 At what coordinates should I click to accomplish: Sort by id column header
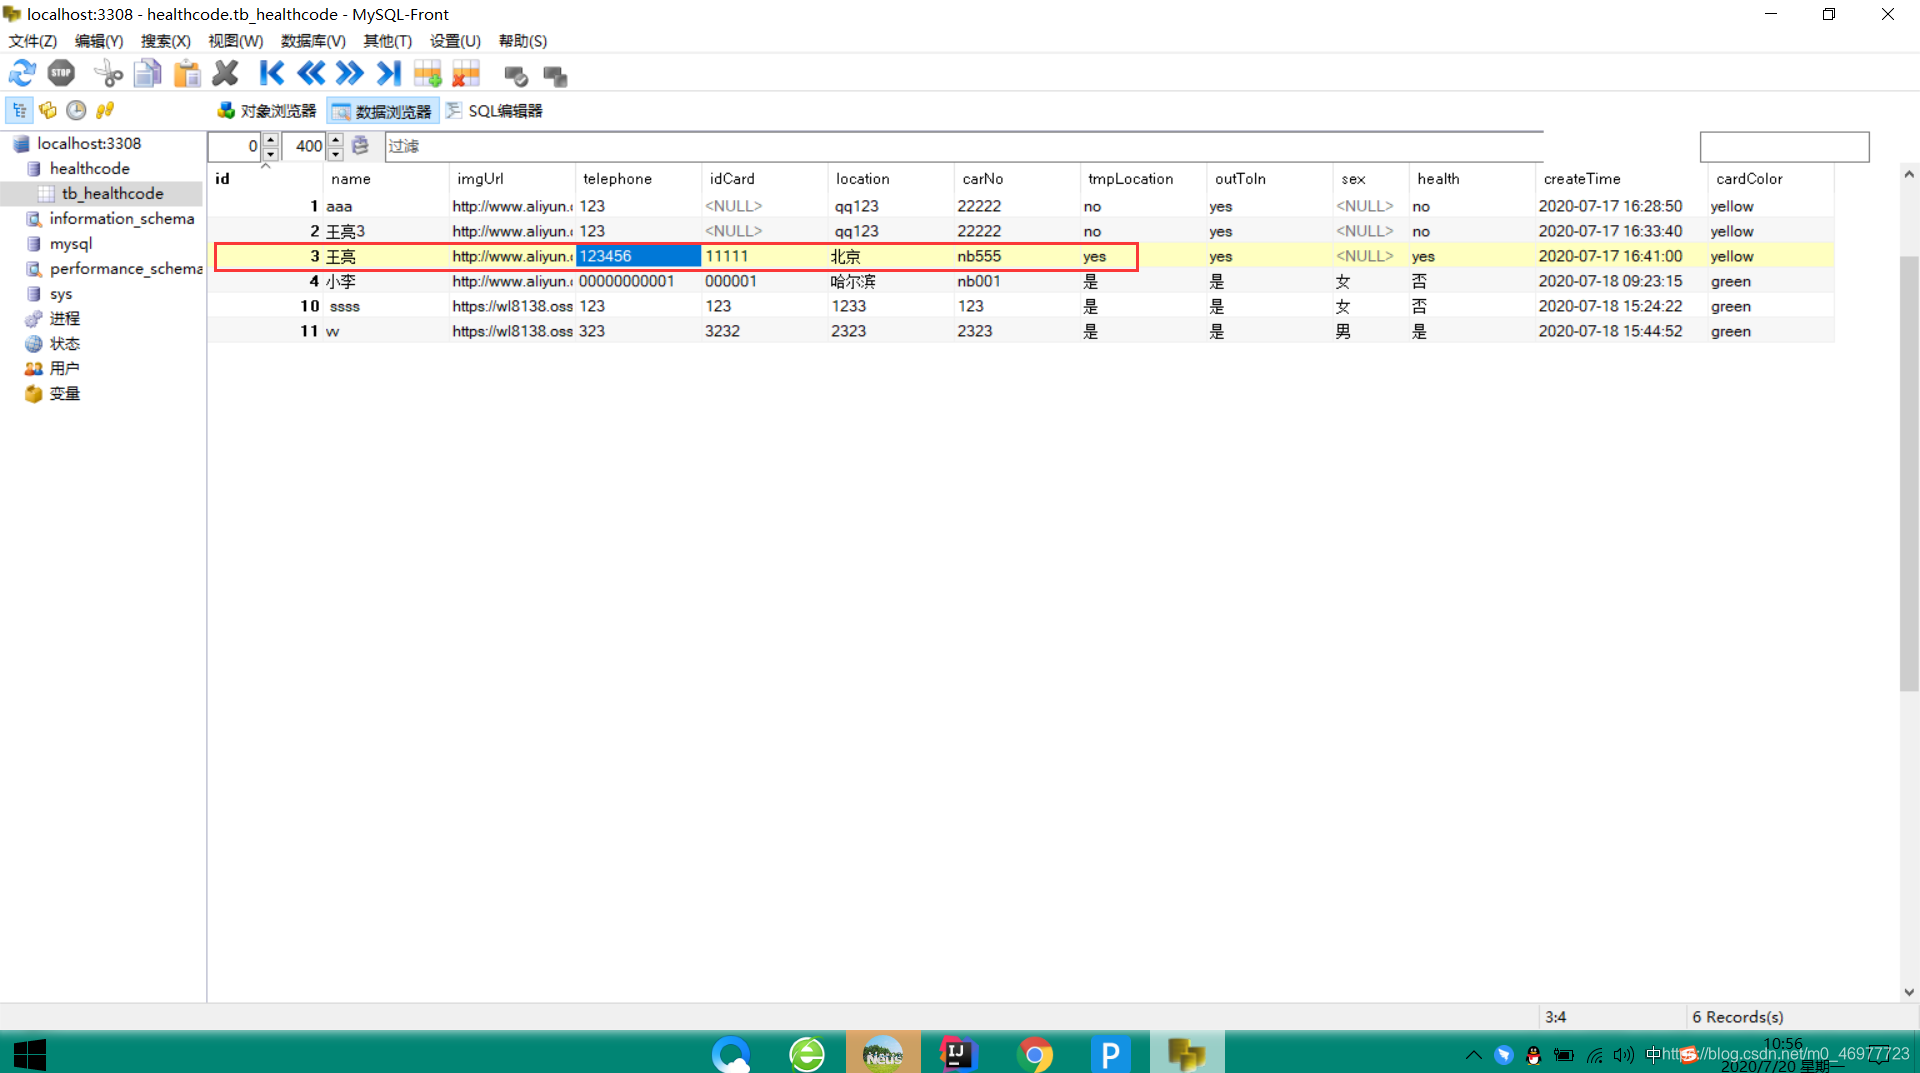tap(265, 178)
